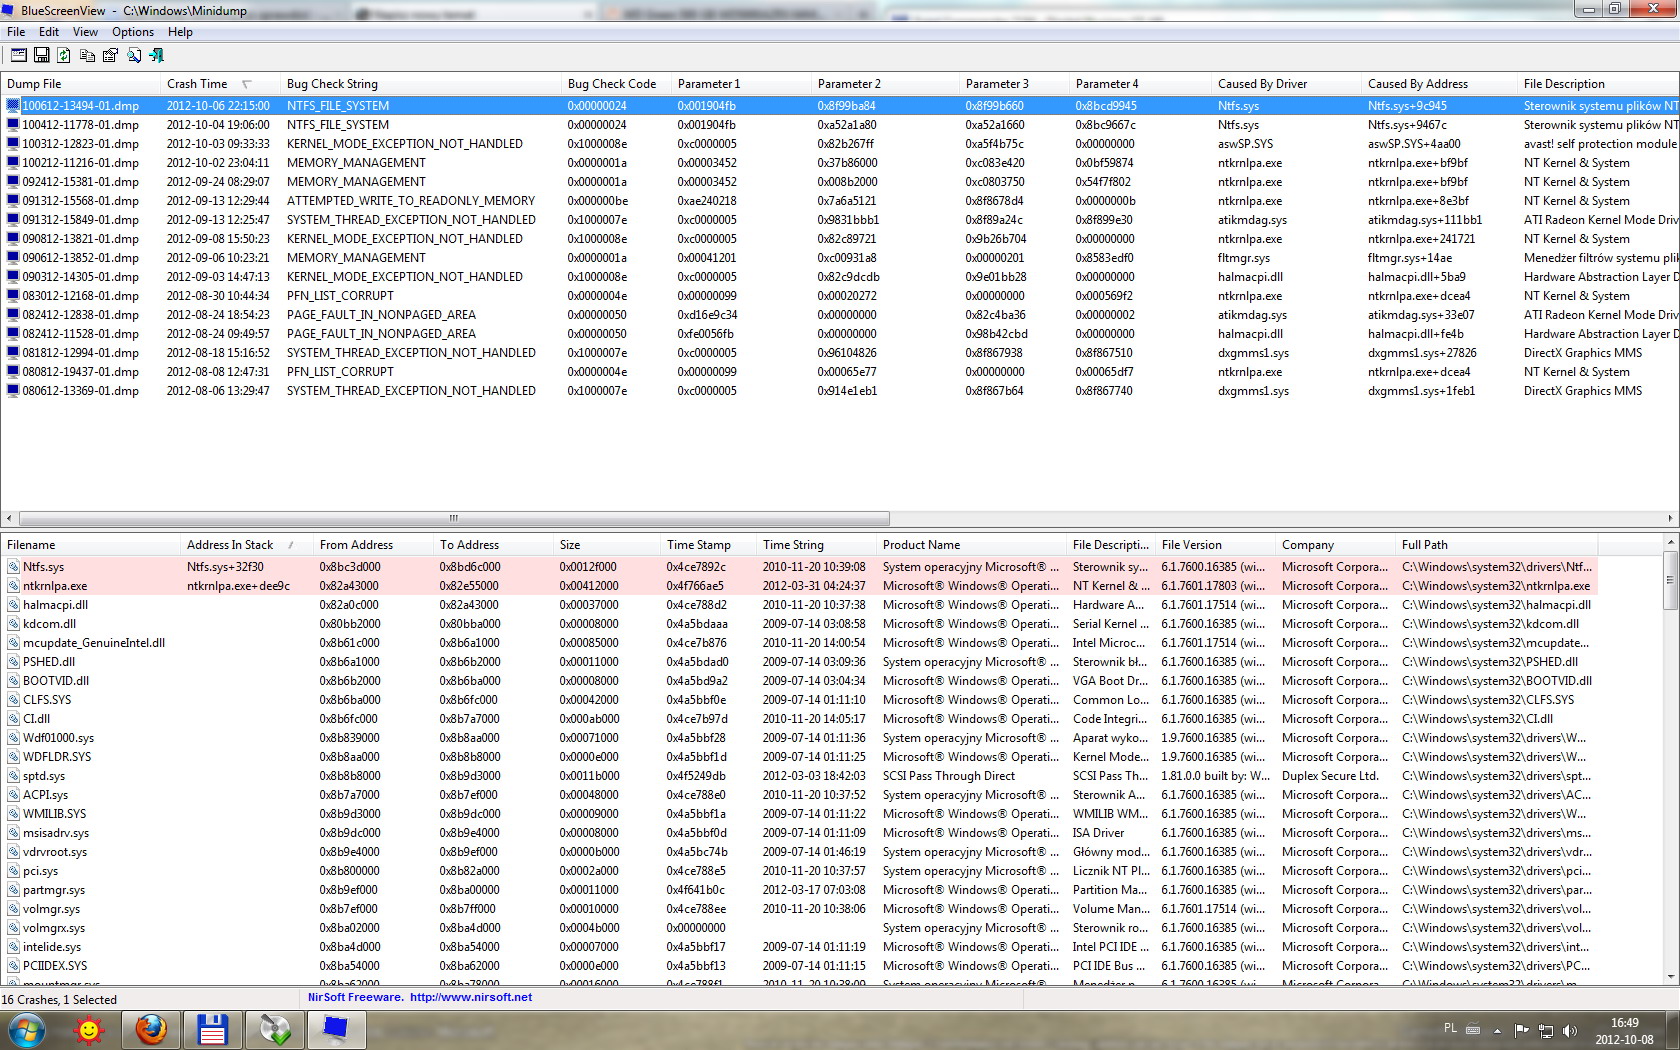
Task: Click the file icon beside Ntfs.sys
Action: [13, 567]
